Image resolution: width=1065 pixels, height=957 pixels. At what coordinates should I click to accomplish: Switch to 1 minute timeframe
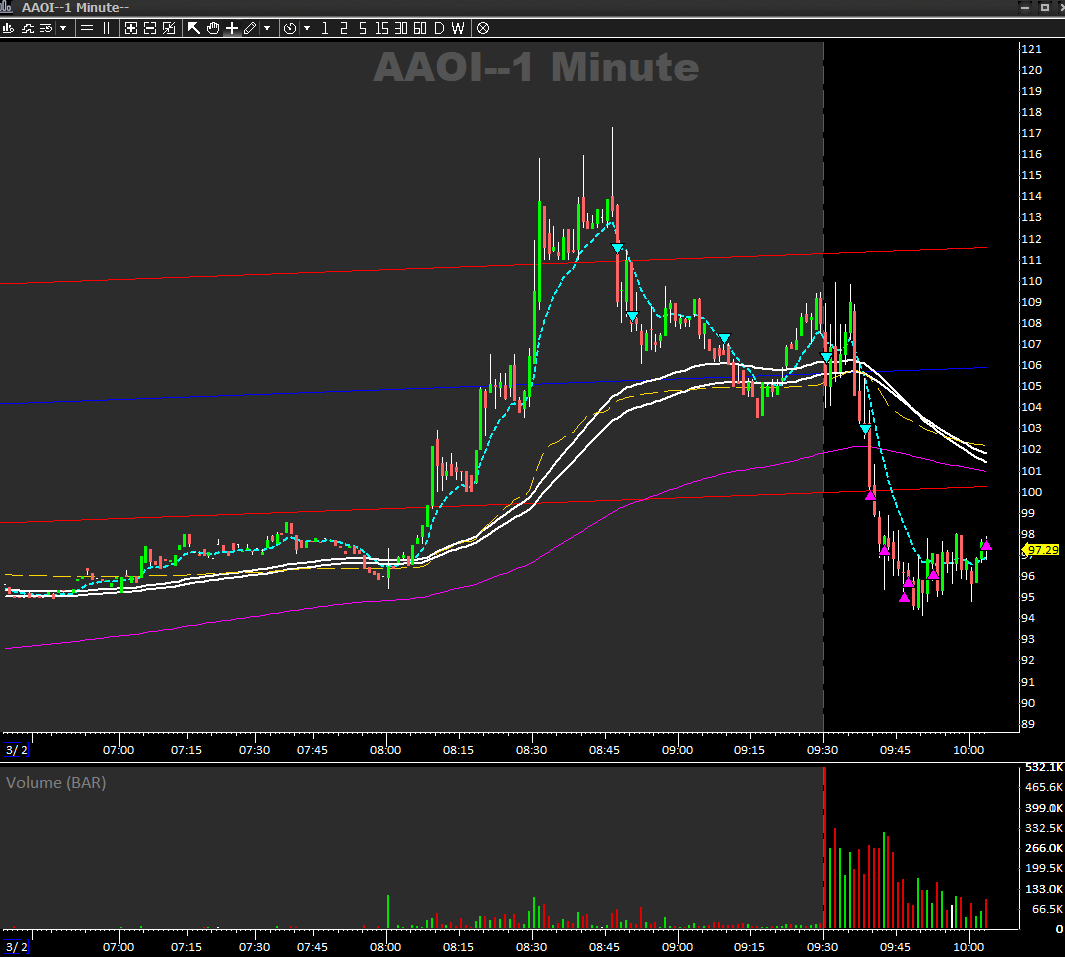pos(325,28)
